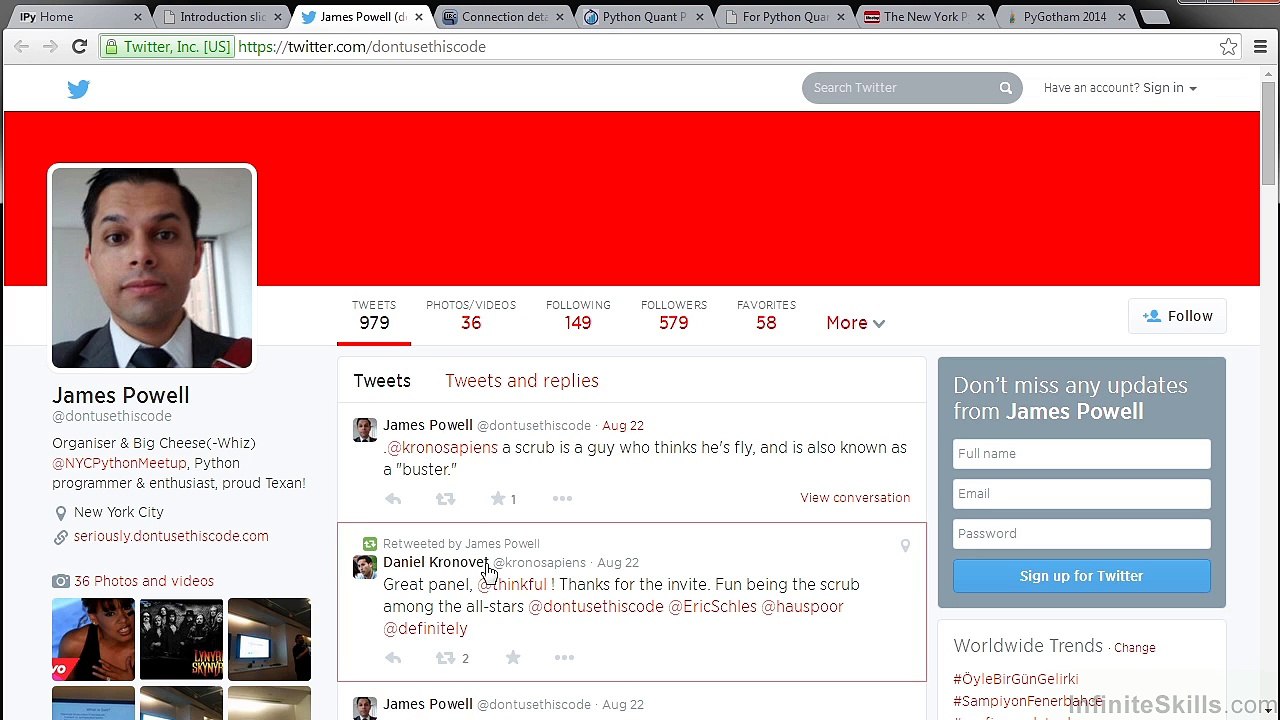
Task: Click the Email signup field
Action: click(x=1081, y=494)
